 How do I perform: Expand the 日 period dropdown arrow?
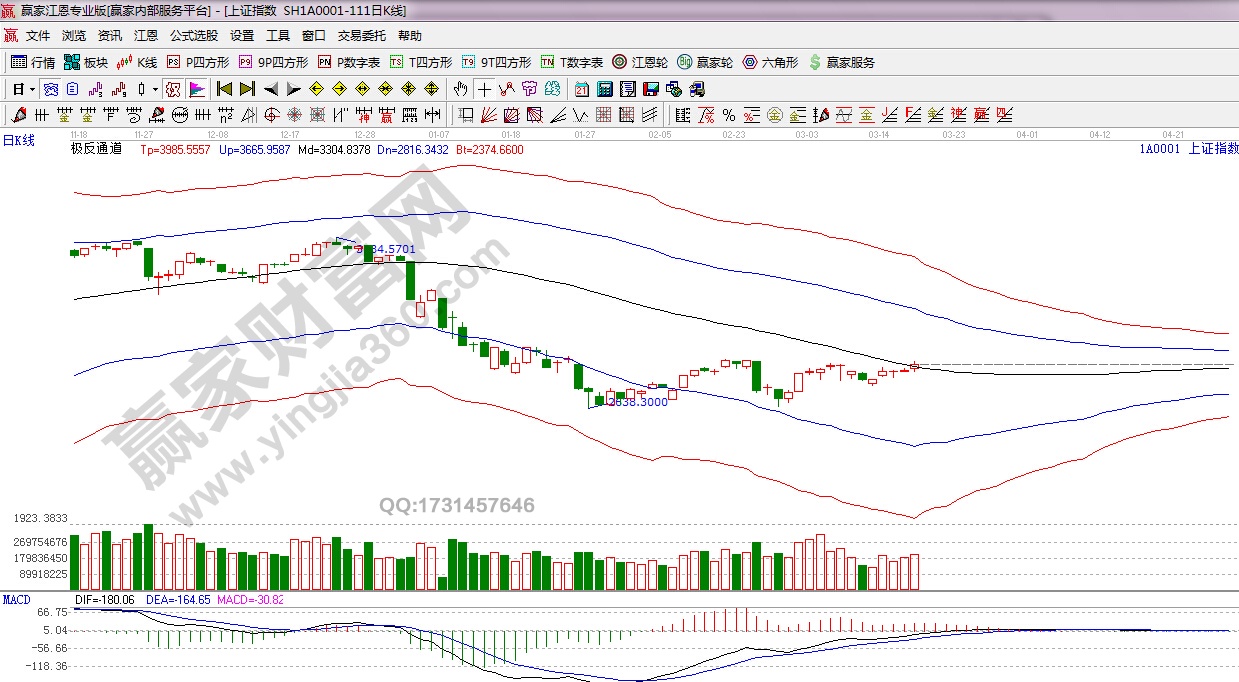click(31, 89)
